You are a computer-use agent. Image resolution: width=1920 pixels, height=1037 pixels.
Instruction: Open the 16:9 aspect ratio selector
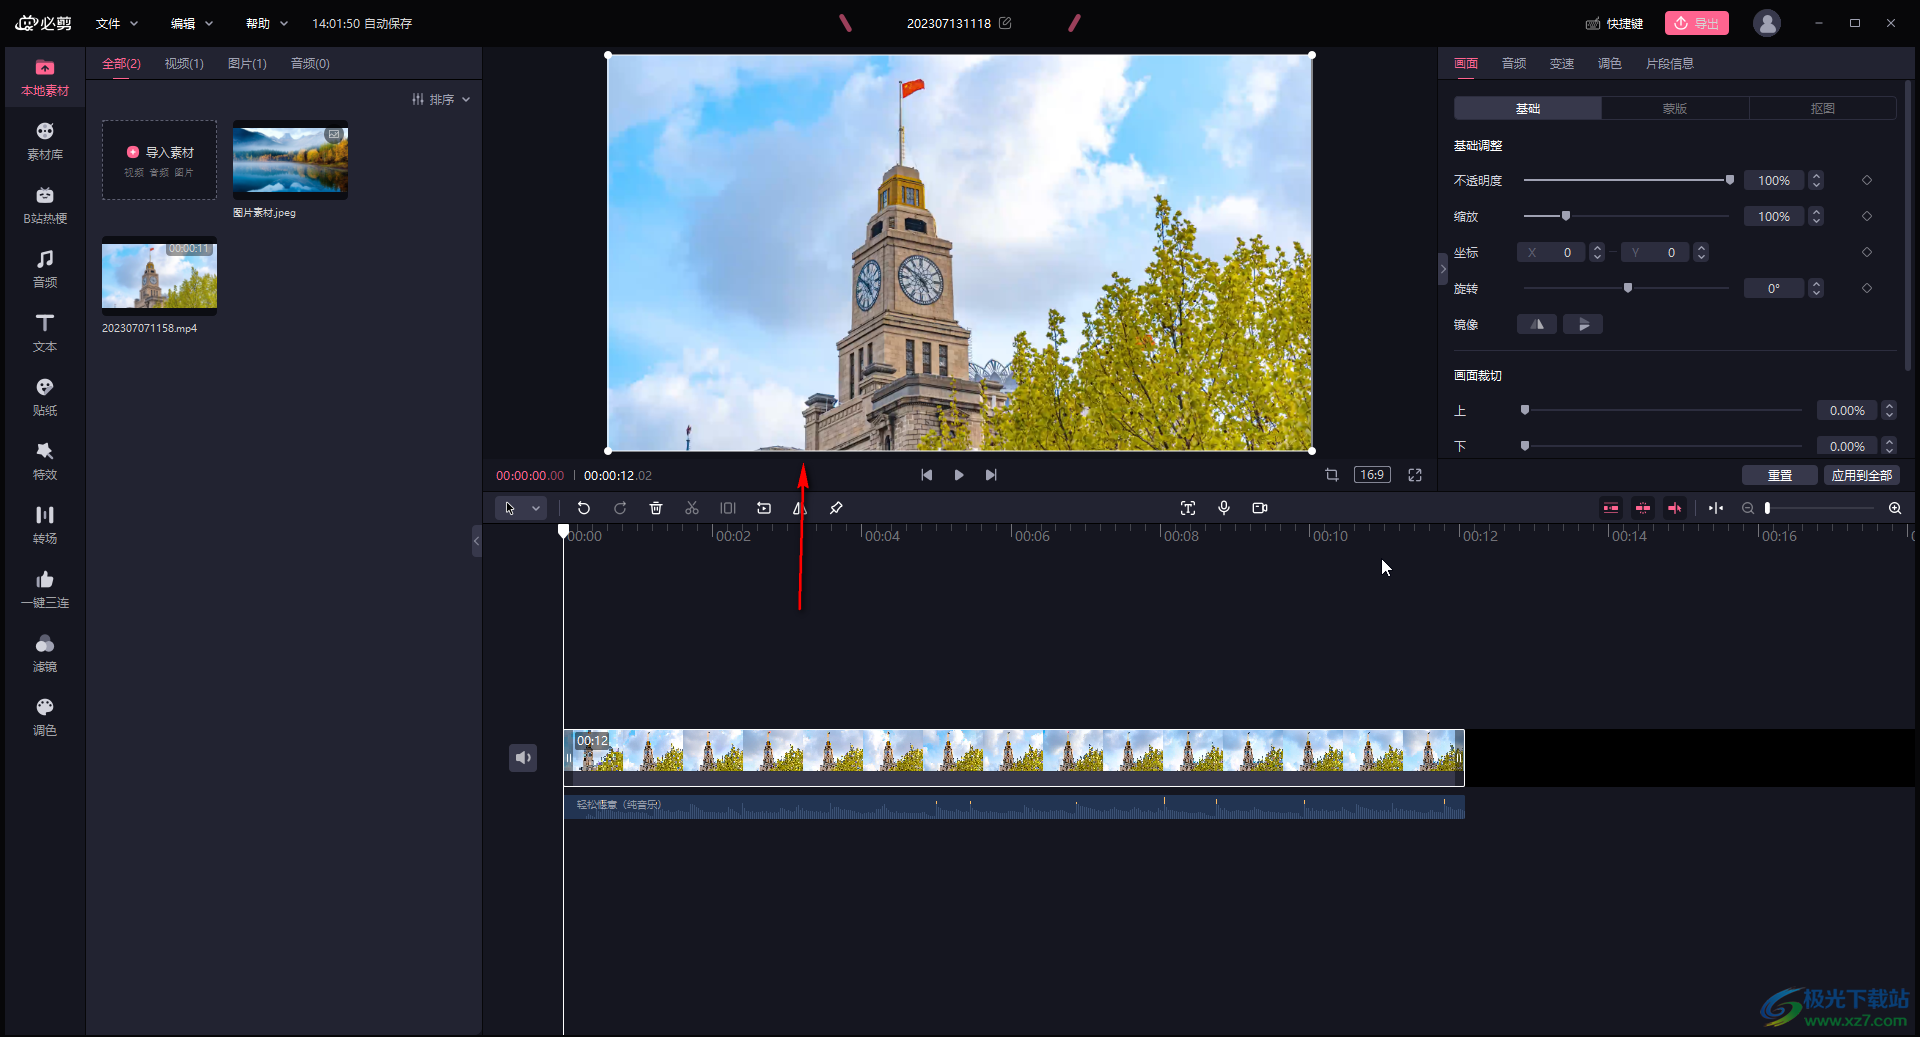1372,475
